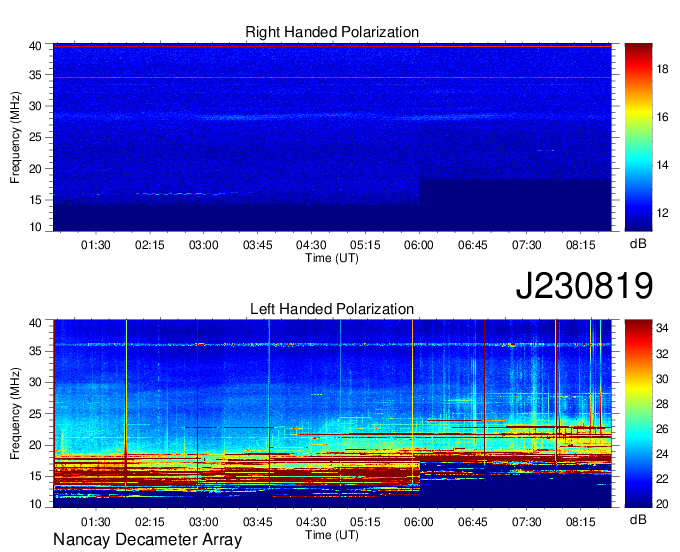
Task: Select the 34 value on Left Handed colorbar
Action: (x=662, y=328)
